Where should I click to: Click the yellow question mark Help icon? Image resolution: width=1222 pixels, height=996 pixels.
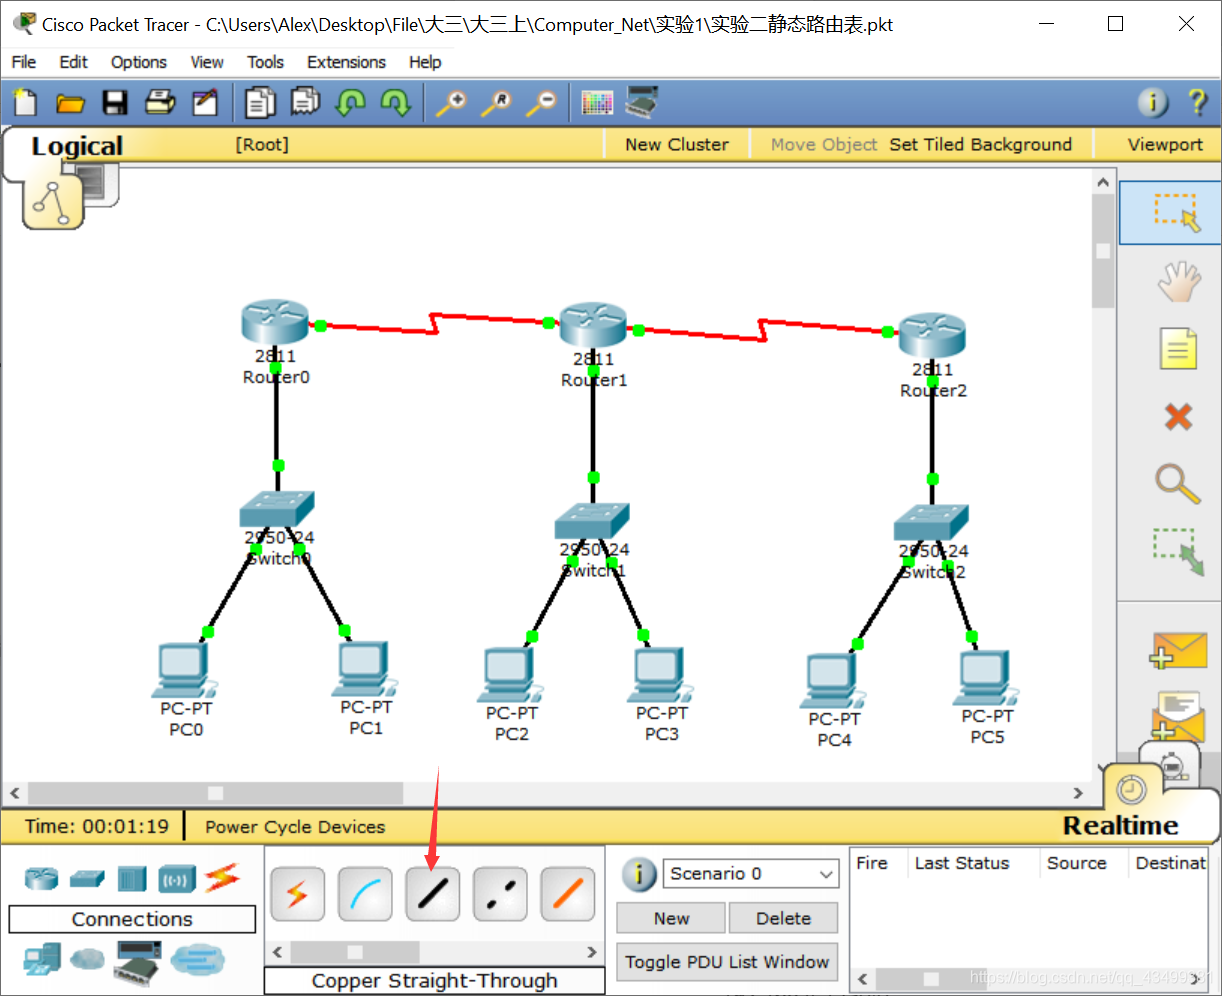click(x=1196, y=102)
